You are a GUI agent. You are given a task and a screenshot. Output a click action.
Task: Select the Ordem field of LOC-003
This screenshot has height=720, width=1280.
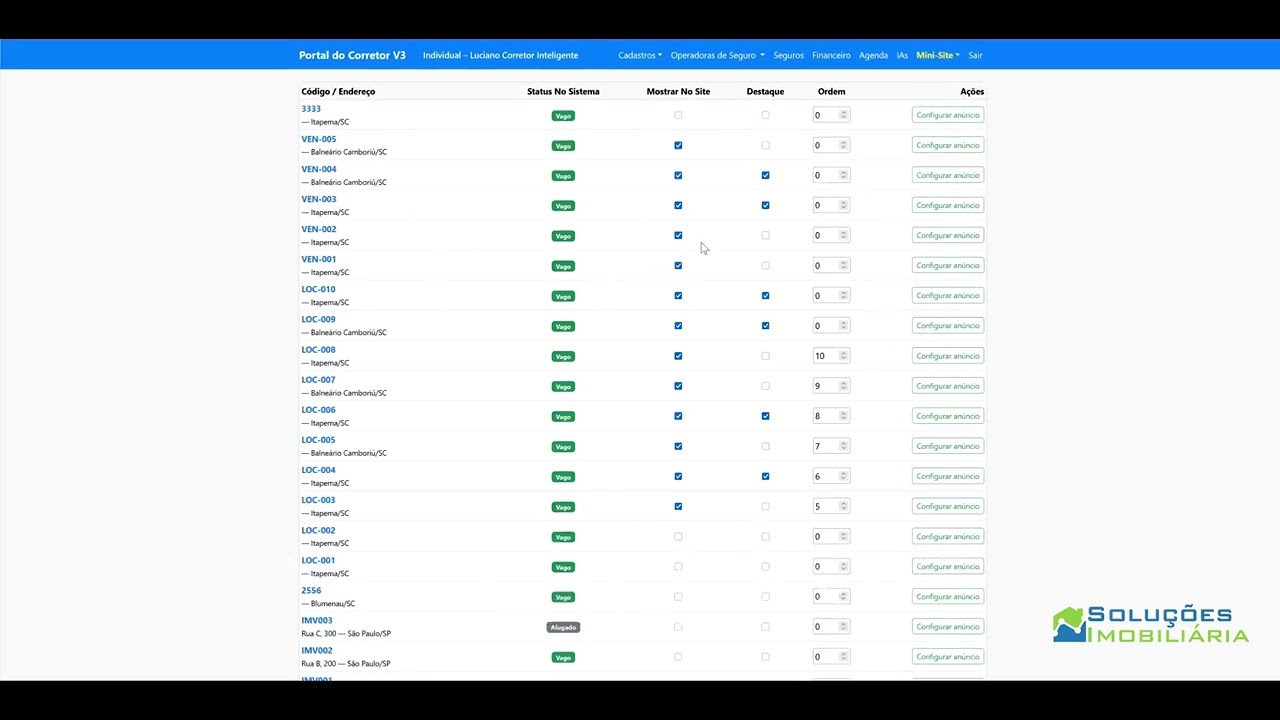pyautogui.click(x=831, y=506)
